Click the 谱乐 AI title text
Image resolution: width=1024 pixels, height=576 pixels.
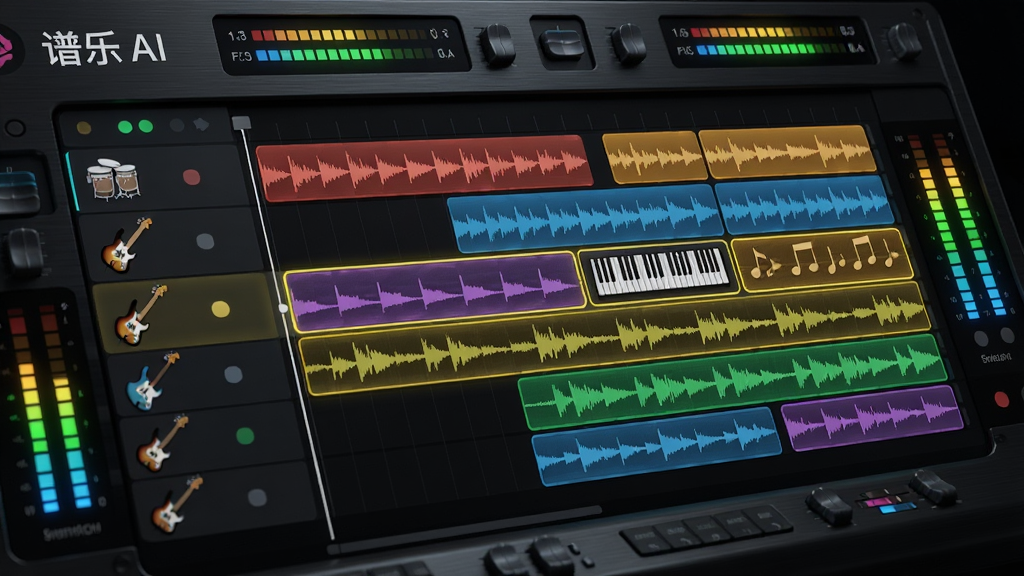(105, 48)
